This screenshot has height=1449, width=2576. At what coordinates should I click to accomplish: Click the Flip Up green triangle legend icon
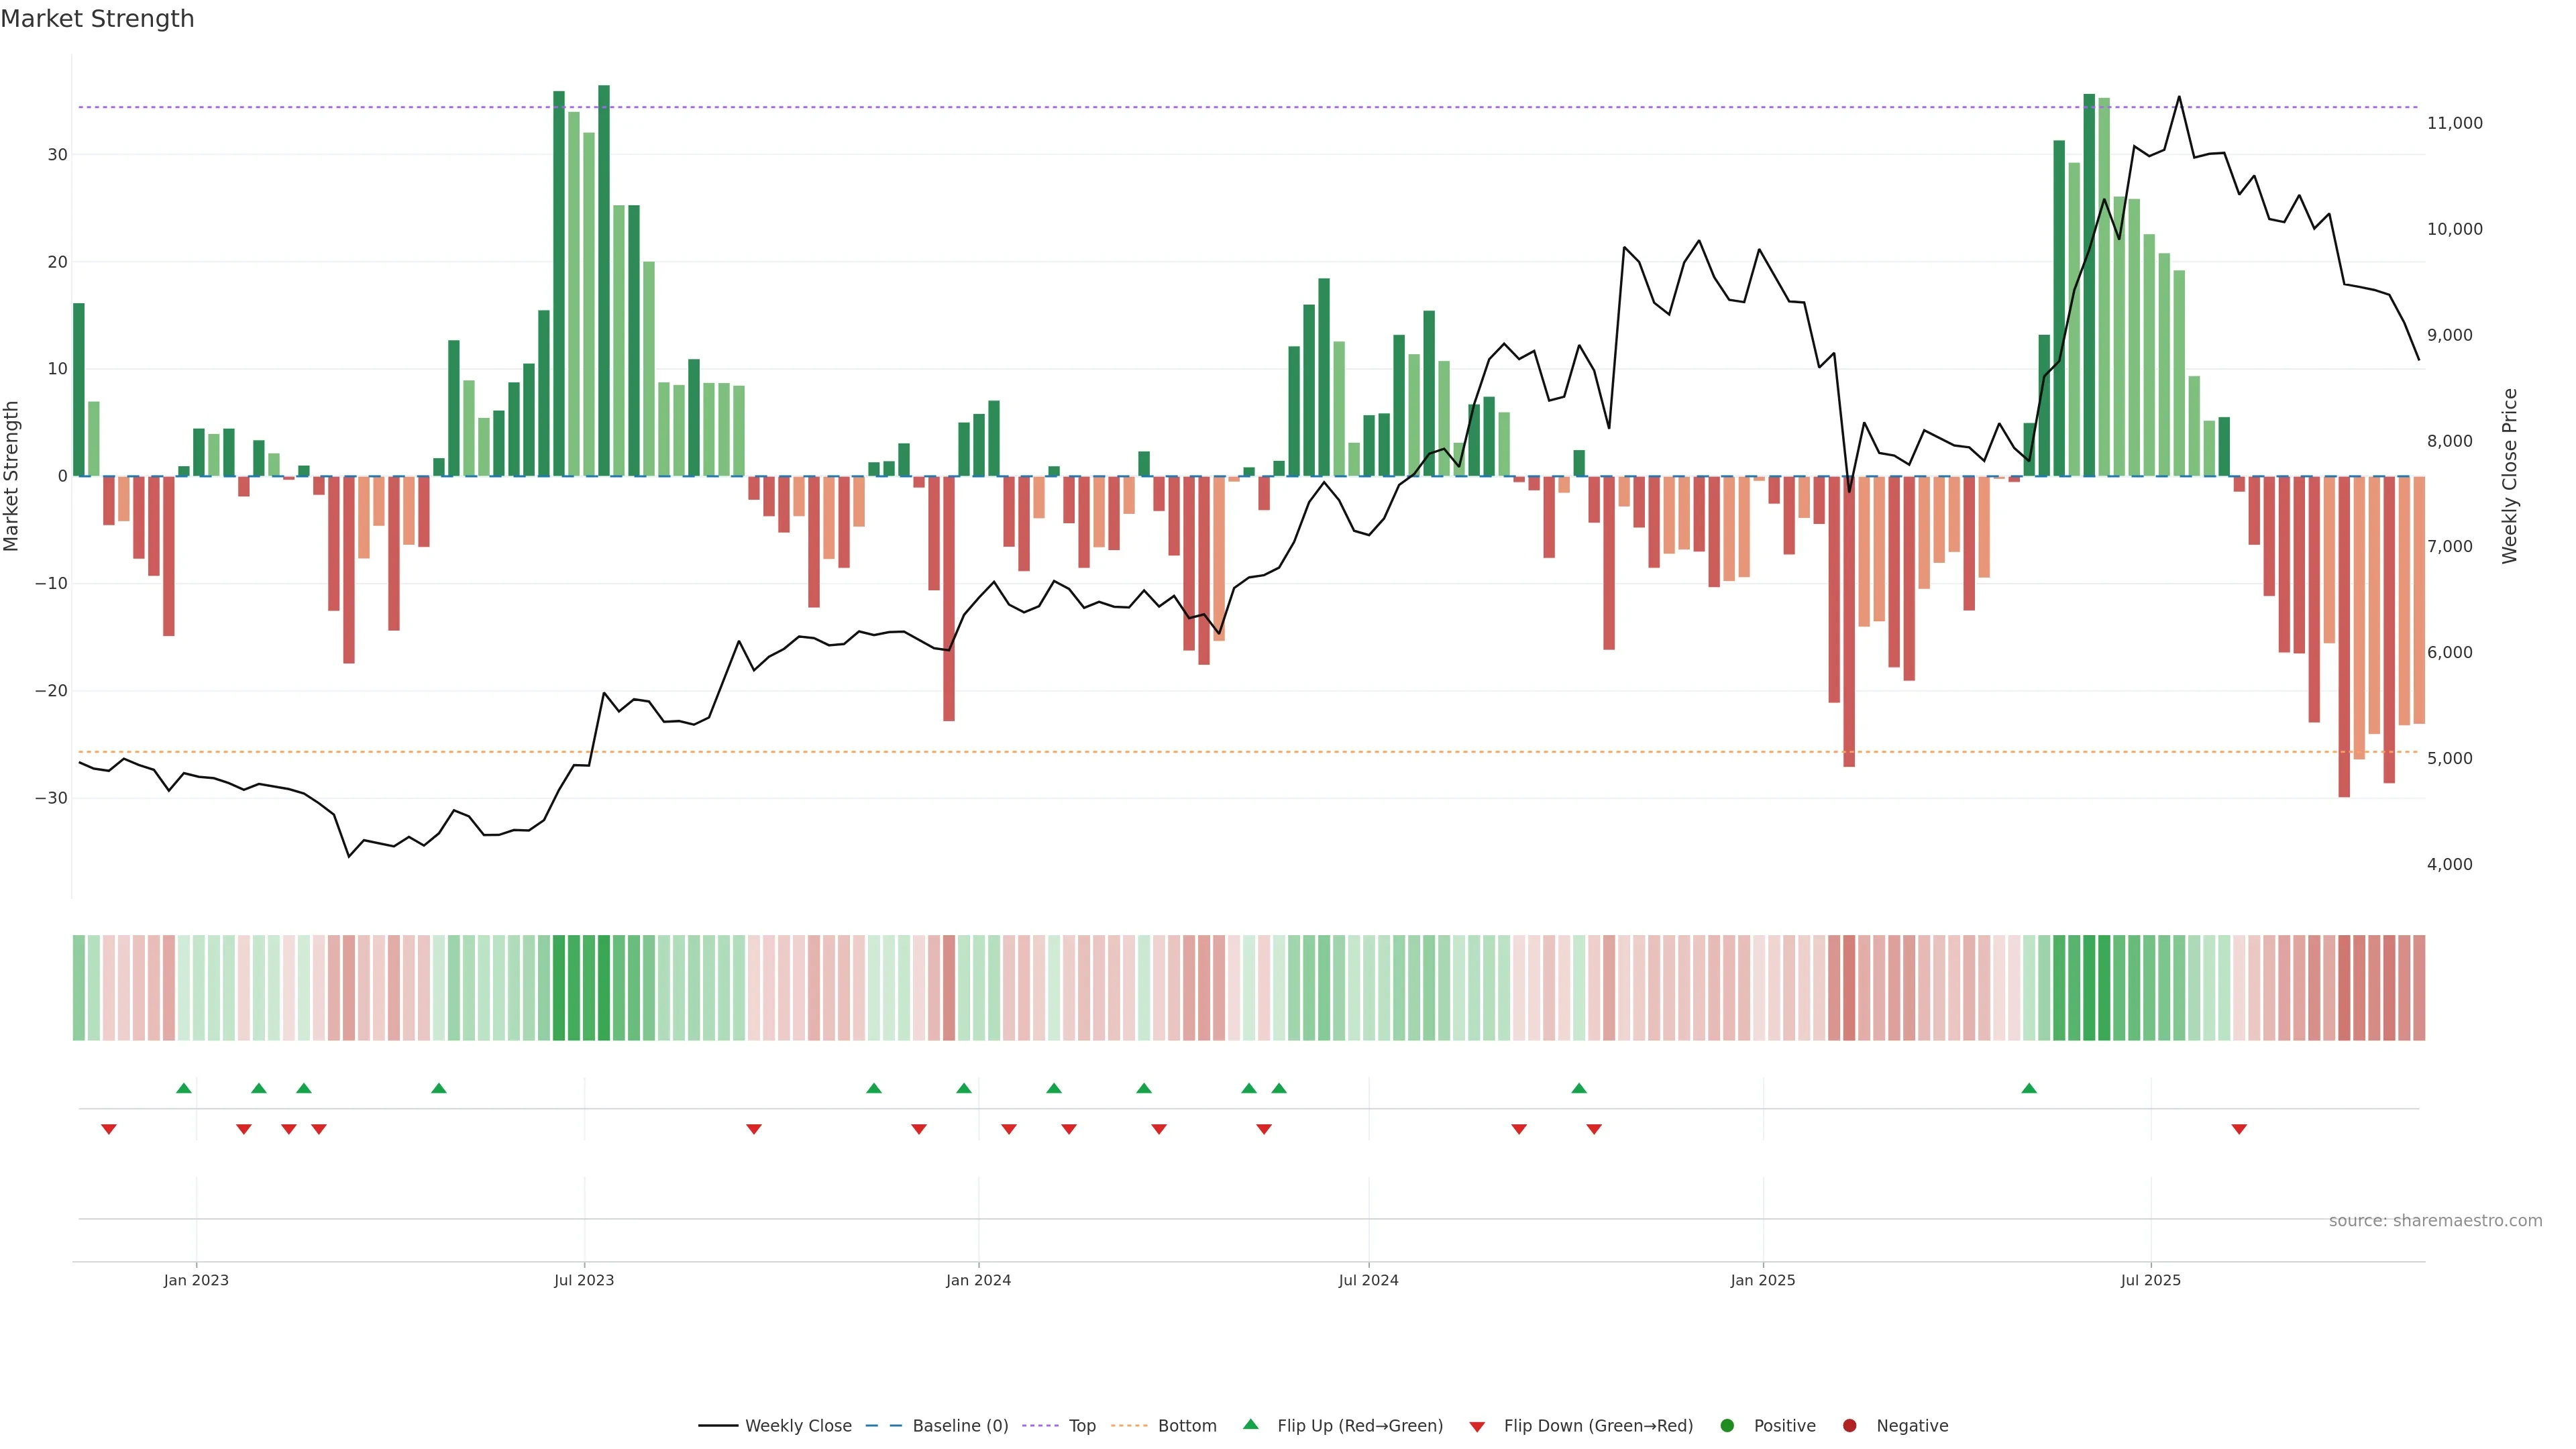coord(1250,1424)
